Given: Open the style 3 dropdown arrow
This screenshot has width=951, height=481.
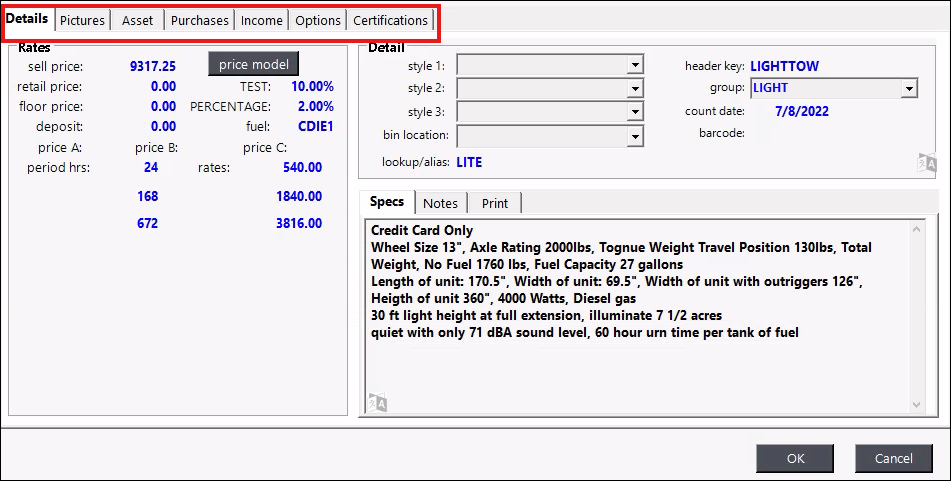Looking at the screenshot, I should click(x=635, y=111).
